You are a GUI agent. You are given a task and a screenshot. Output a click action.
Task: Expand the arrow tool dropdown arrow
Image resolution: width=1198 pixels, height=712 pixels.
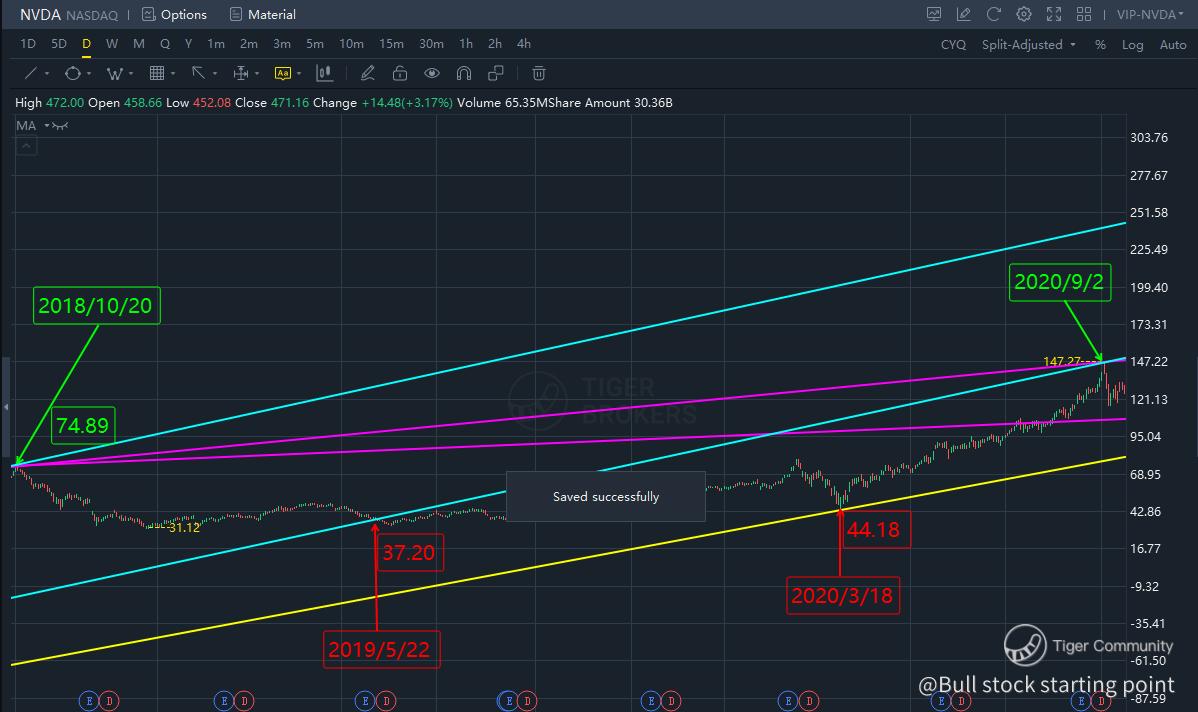215,74
